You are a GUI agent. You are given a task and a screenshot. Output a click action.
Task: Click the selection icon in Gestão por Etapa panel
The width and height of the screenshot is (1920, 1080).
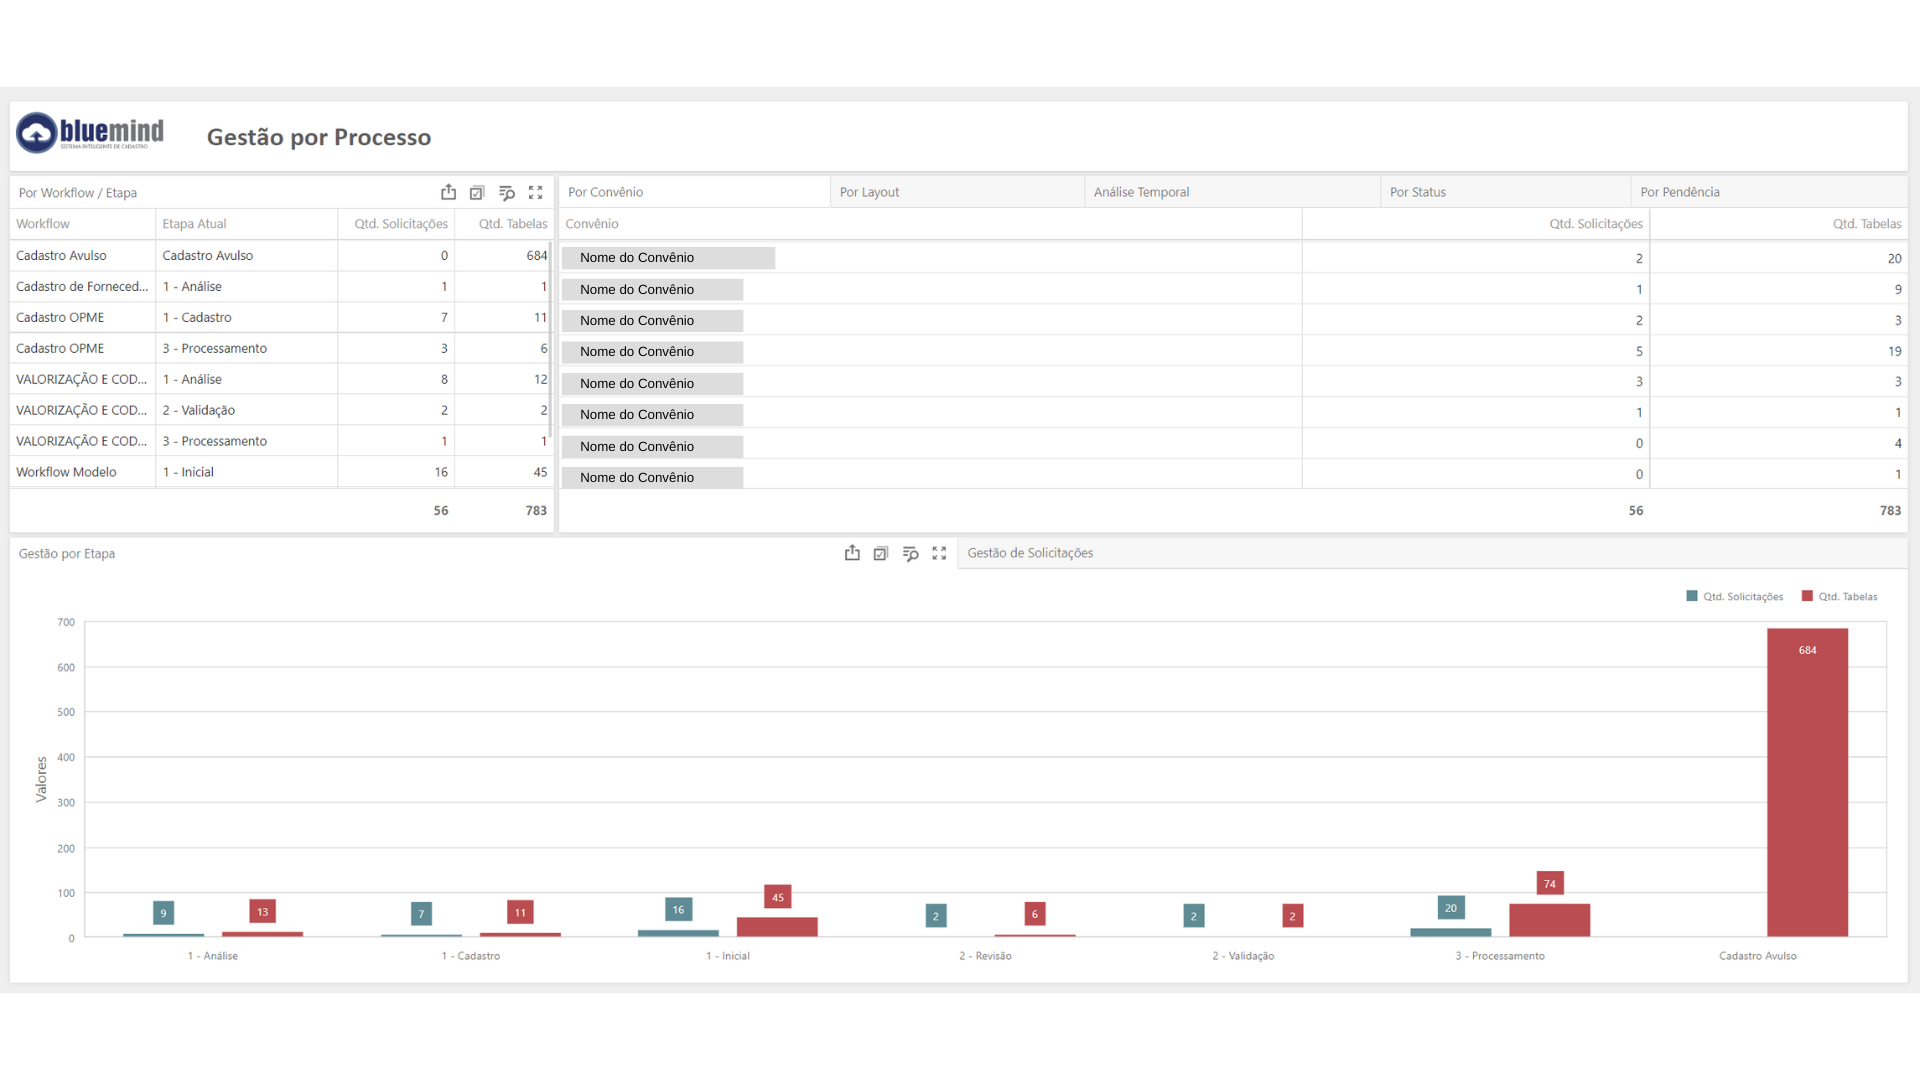[x=881, y=553]
